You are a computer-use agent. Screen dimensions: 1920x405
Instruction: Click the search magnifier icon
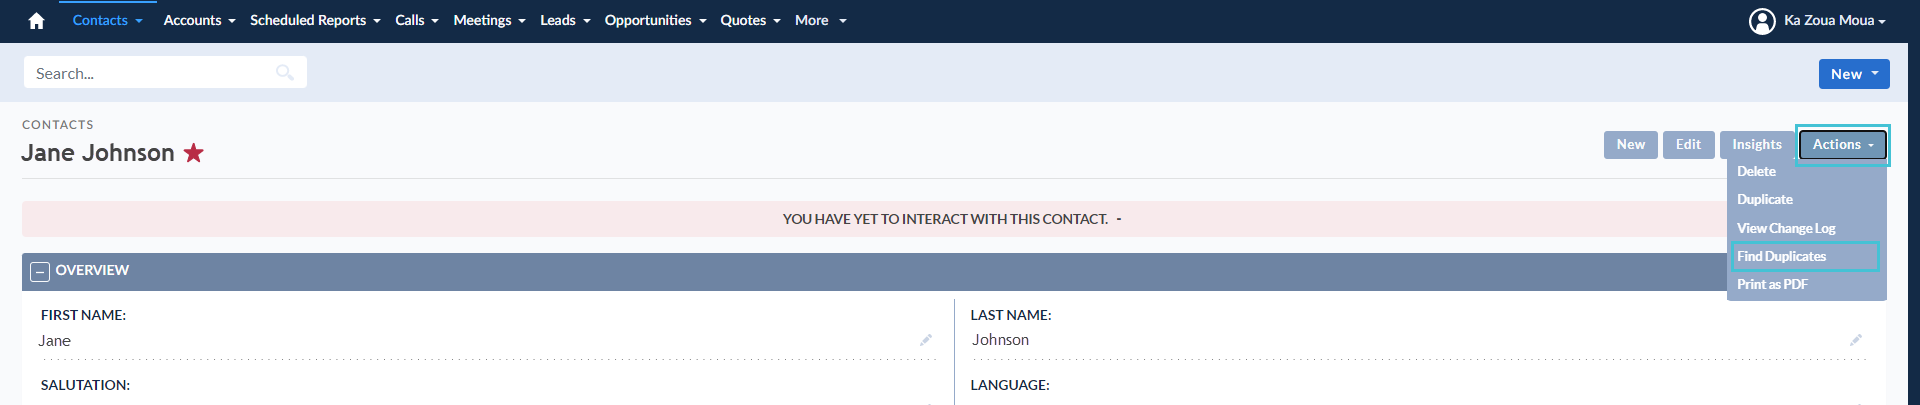pos(285,72)
